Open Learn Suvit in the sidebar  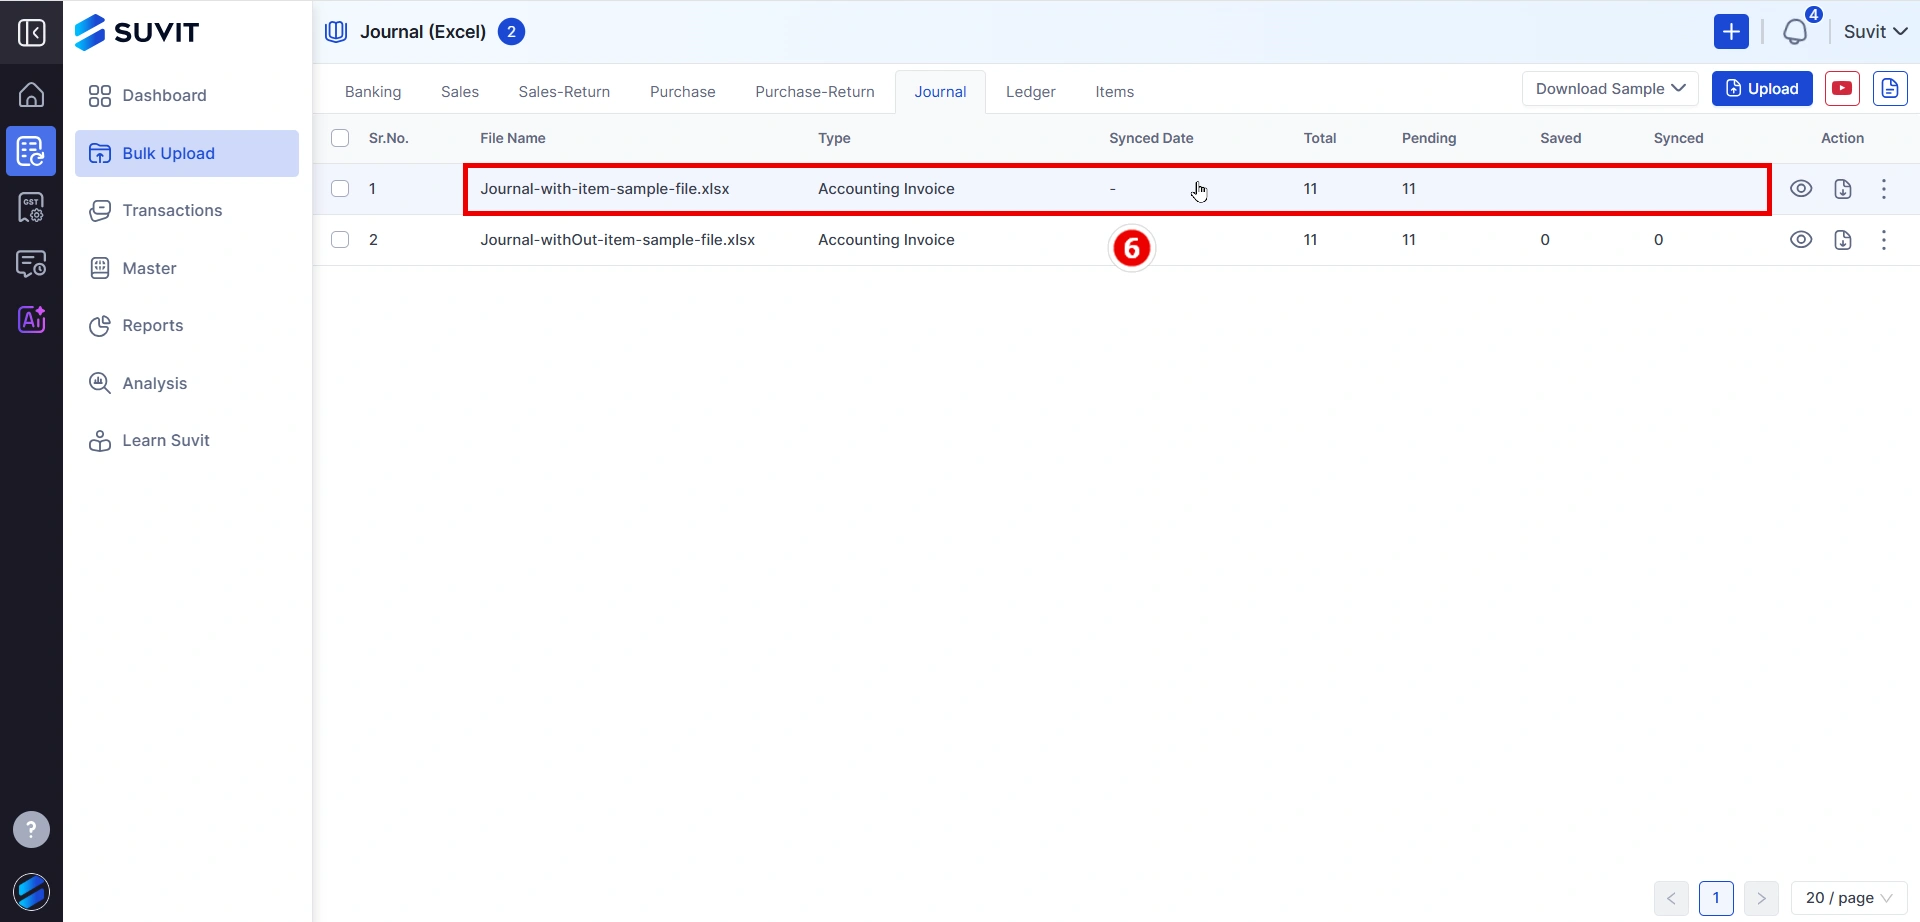pos(187,441)
